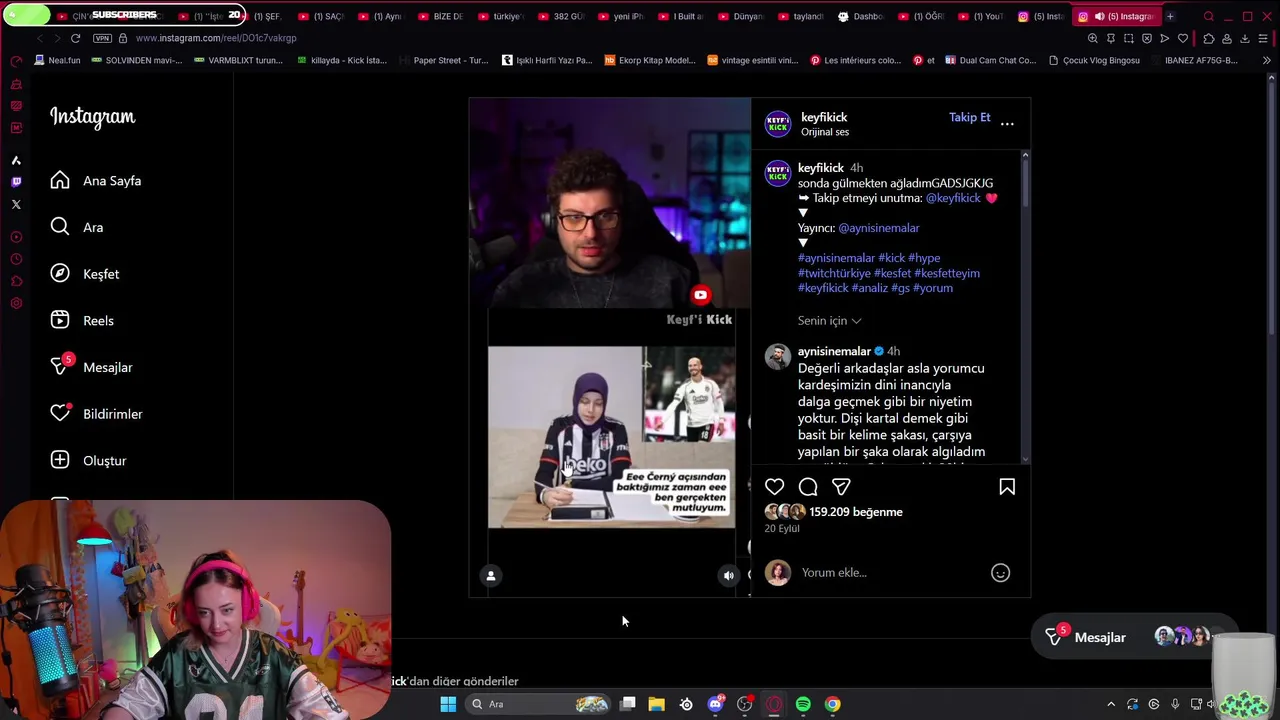Switch to the I Built YouTube tab
This screenshot has height=720, width=1280.
680,16
